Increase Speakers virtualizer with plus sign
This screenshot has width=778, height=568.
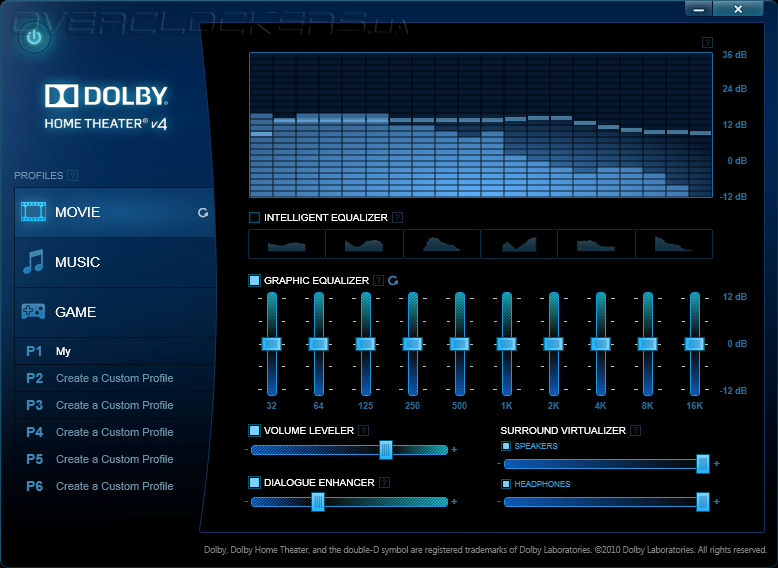pos(716,463)
